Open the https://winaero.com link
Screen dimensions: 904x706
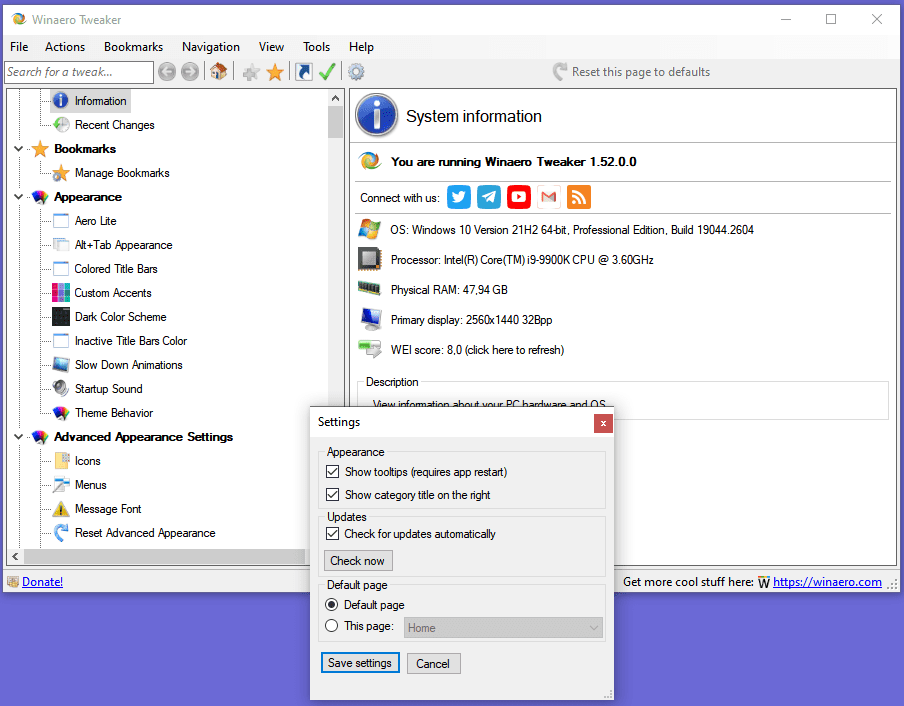tap(827, 582)
